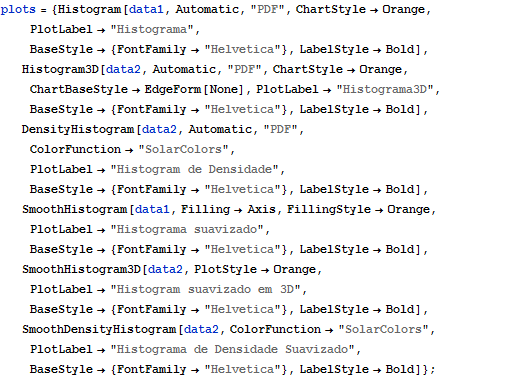Screen dimensions: 508x379
Task: Click "Orange" on the SmoothHistogram3D line
Action: click(x=294, y=269)
